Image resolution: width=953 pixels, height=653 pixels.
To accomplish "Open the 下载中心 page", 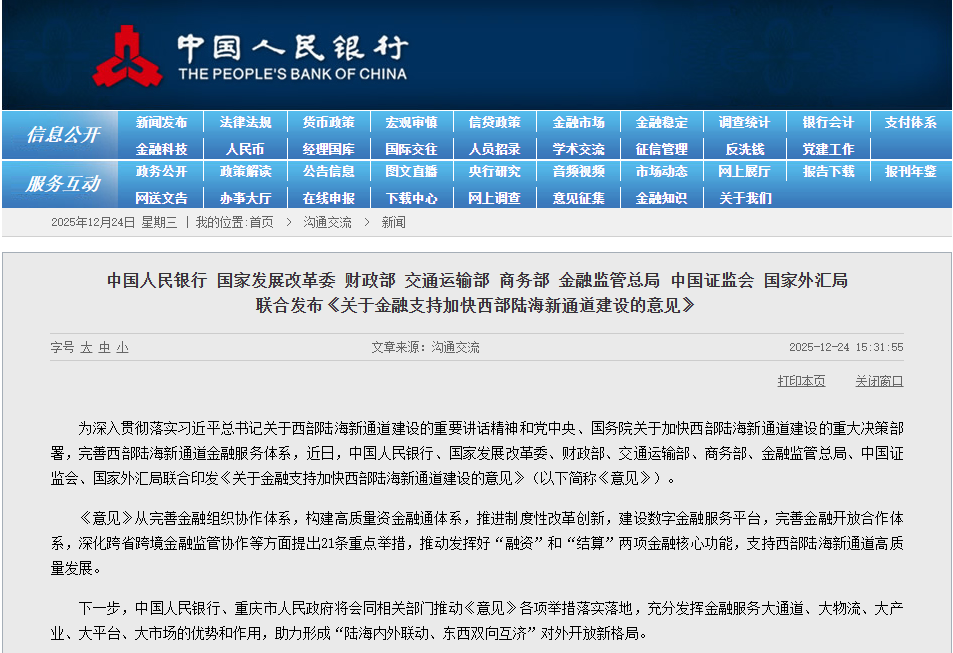I will pos(411,197).
